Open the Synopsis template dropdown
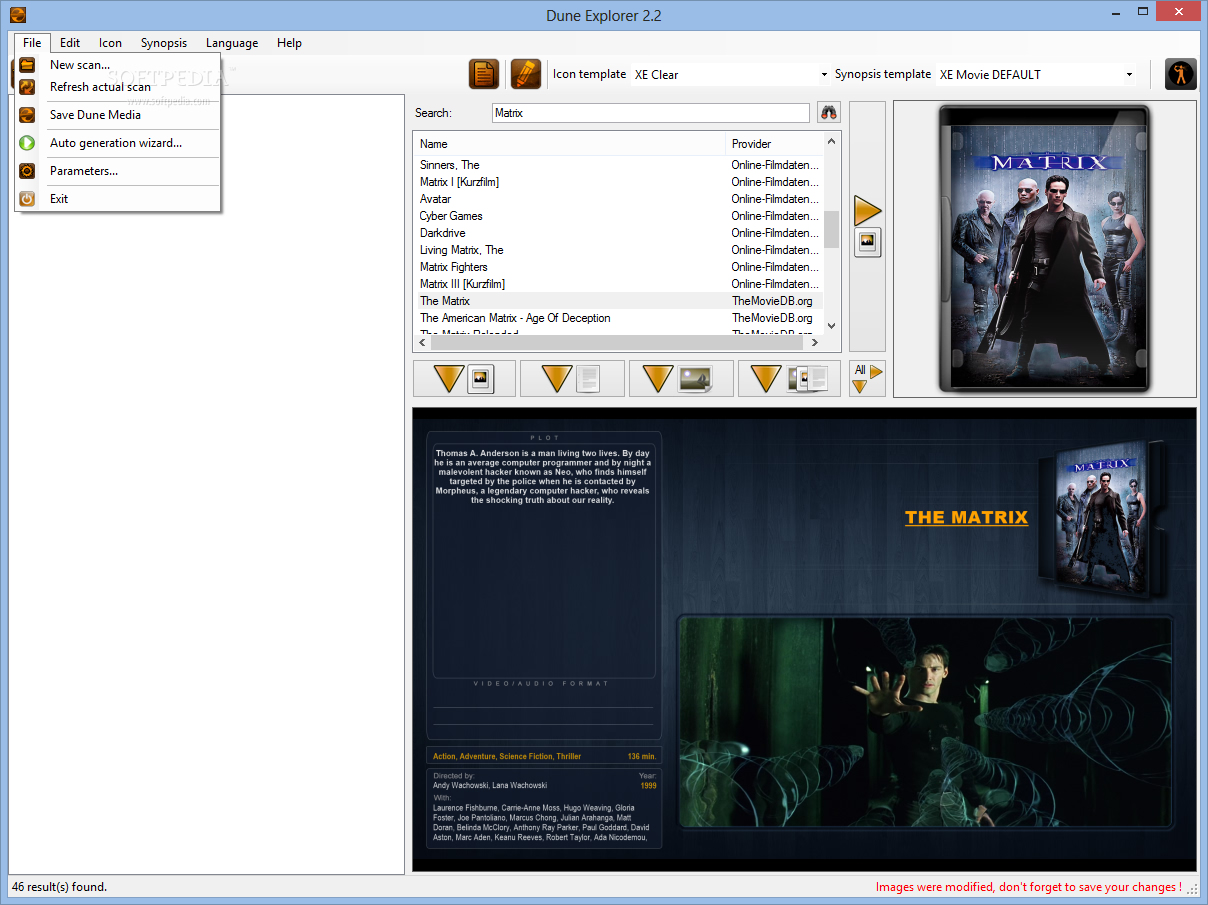 [1129, 75]
